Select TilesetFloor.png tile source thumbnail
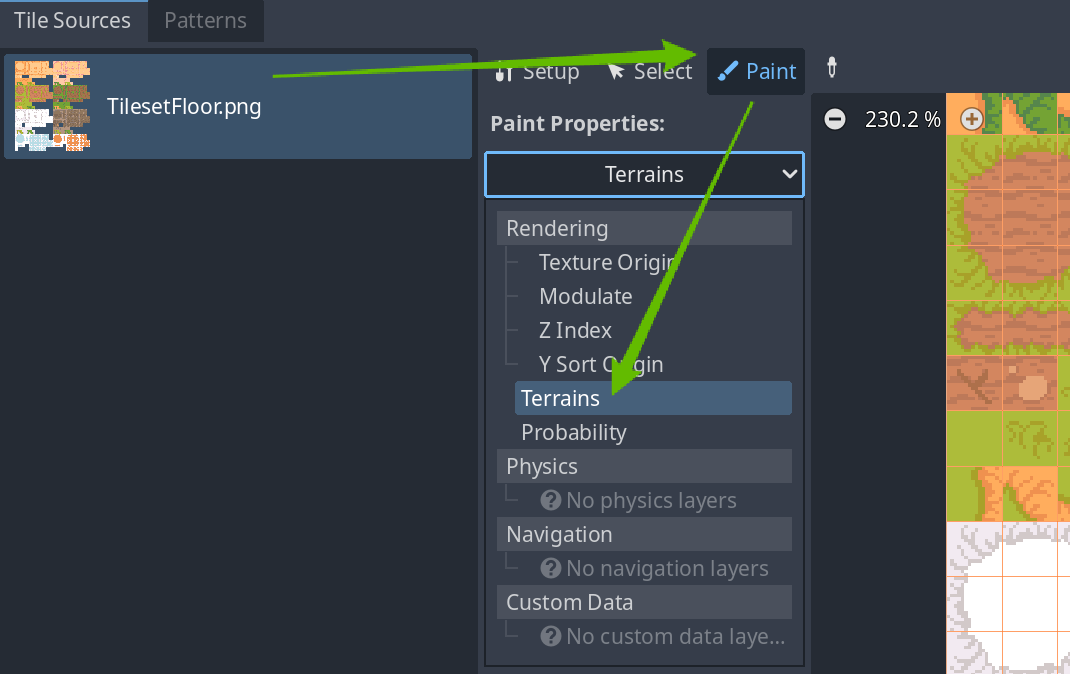The height and width of the screenshot is (674, 1070). [x=53, y=106]
